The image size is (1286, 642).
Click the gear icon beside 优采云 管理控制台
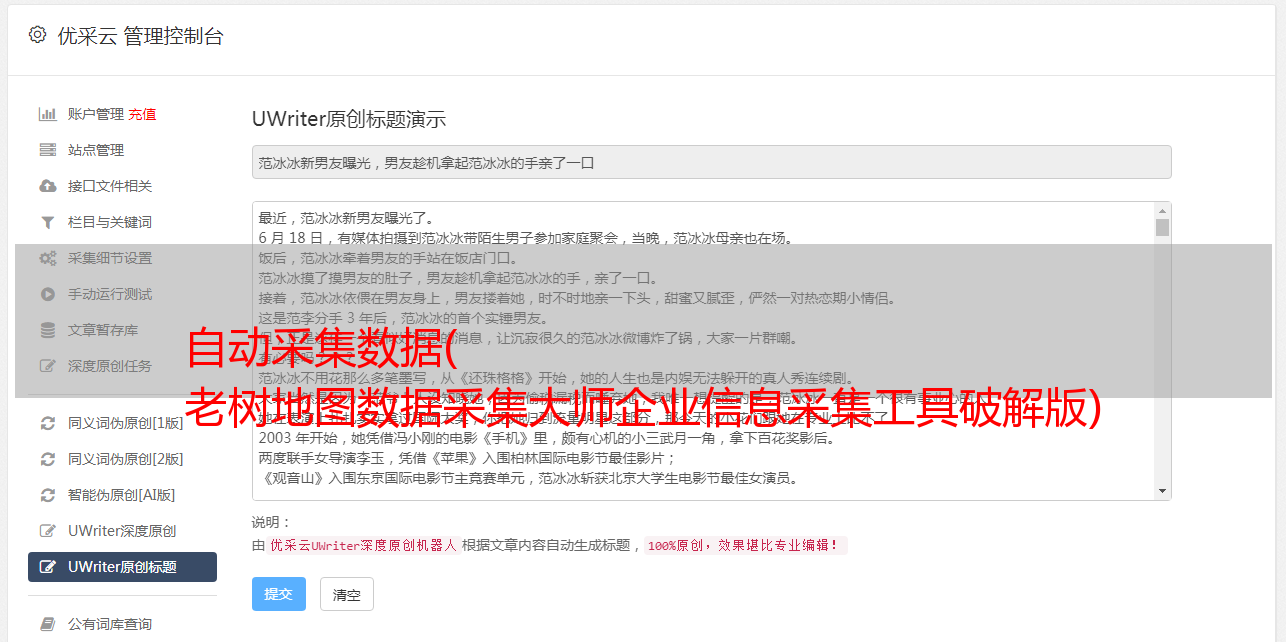pos(37,35)
